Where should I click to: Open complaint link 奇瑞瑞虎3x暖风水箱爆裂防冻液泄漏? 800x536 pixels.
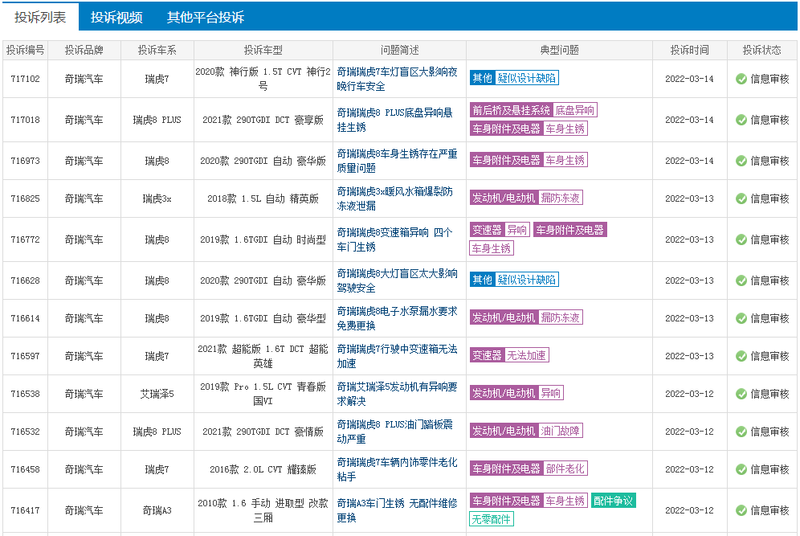tap(394, 198)
